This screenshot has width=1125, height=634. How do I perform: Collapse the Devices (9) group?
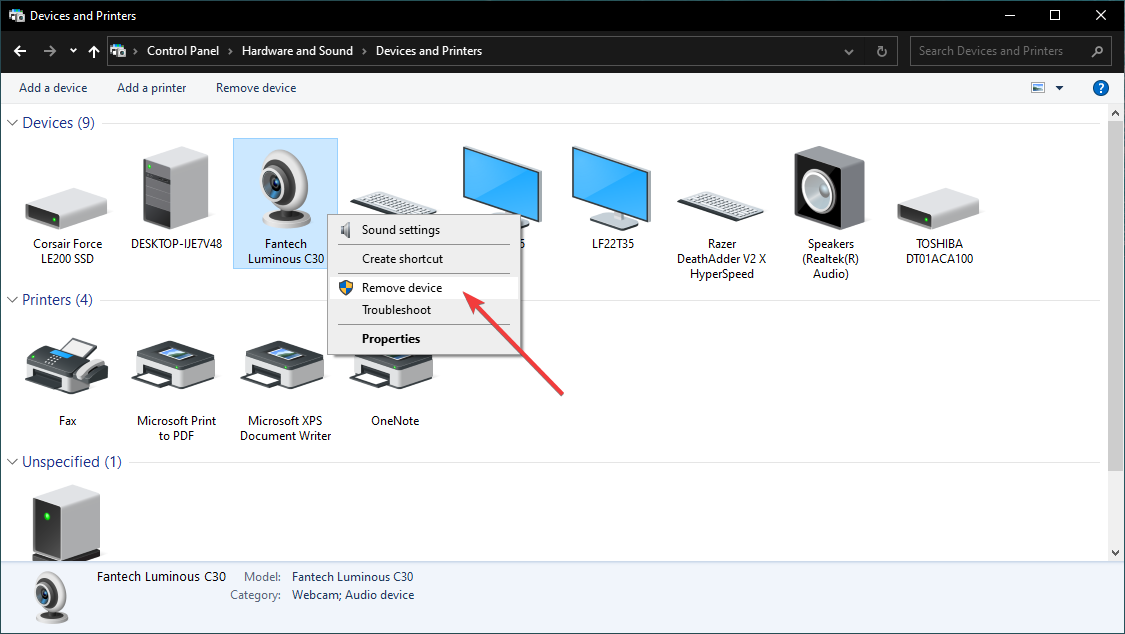(12, 123)
